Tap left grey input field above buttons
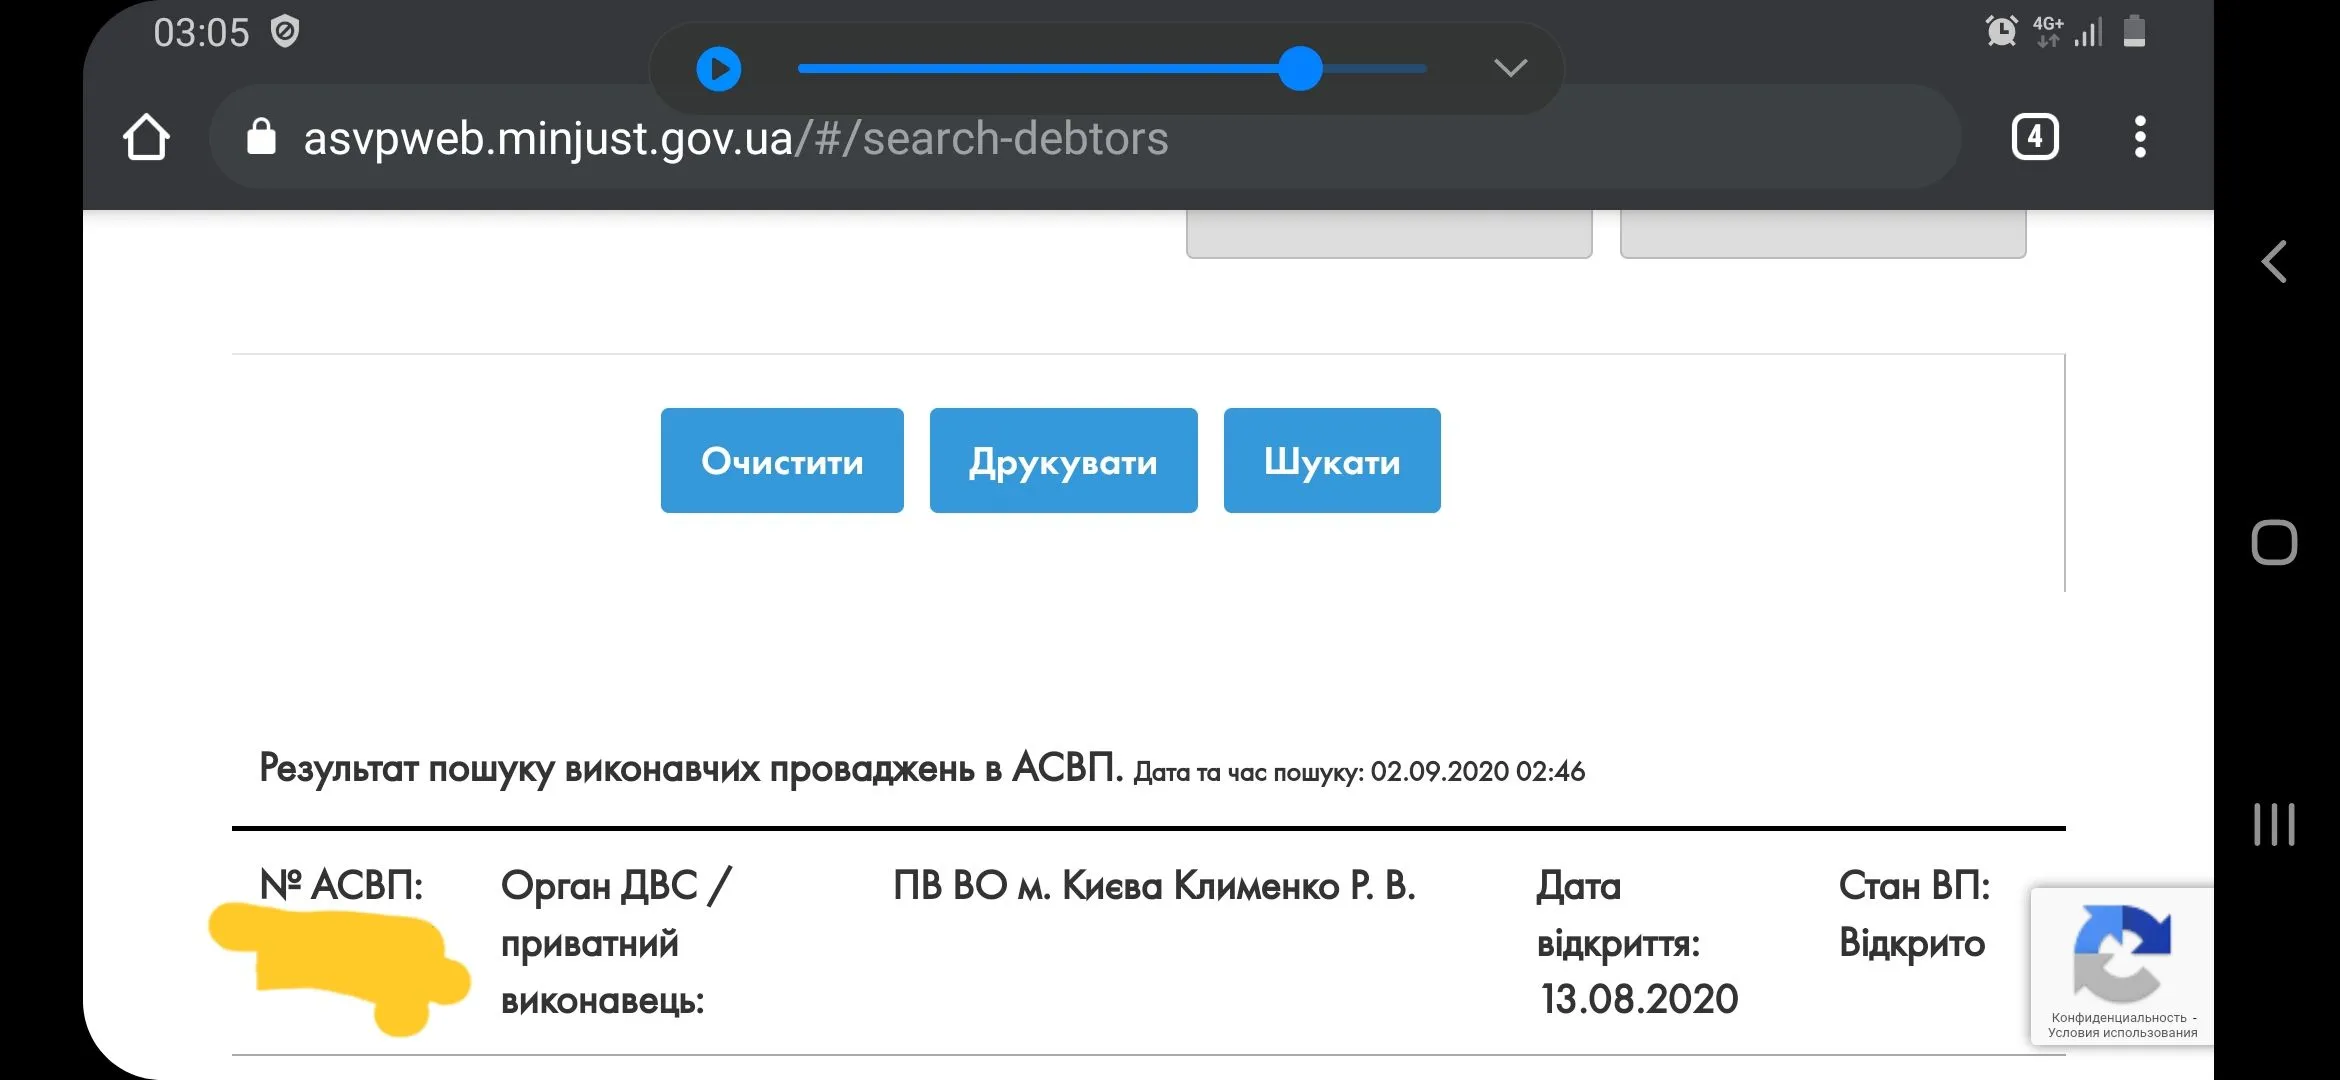Screen dimensions: 2340x1080 click(1388, 234)
